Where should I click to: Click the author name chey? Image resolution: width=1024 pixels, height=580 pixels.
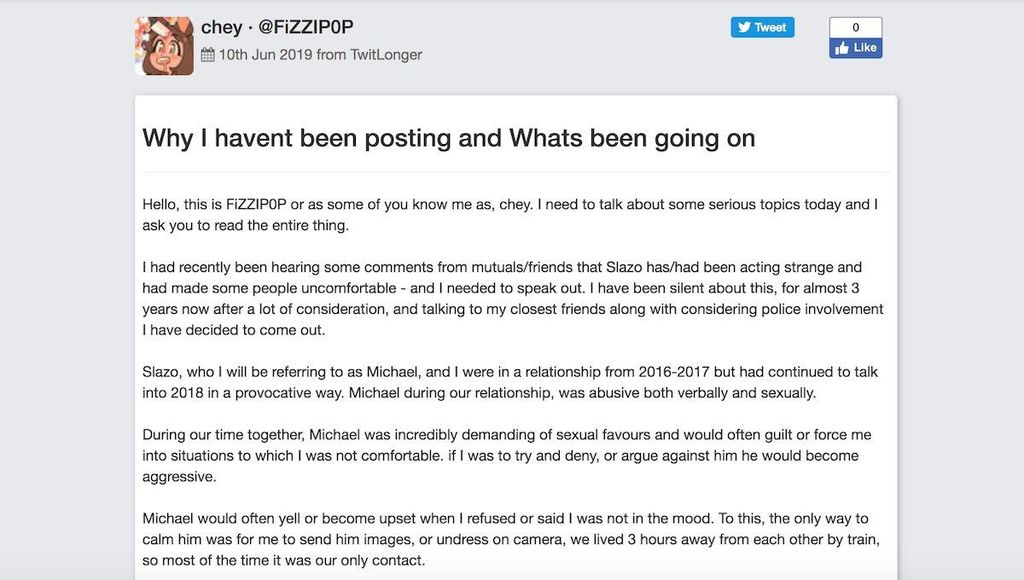[x=221, y=27]
